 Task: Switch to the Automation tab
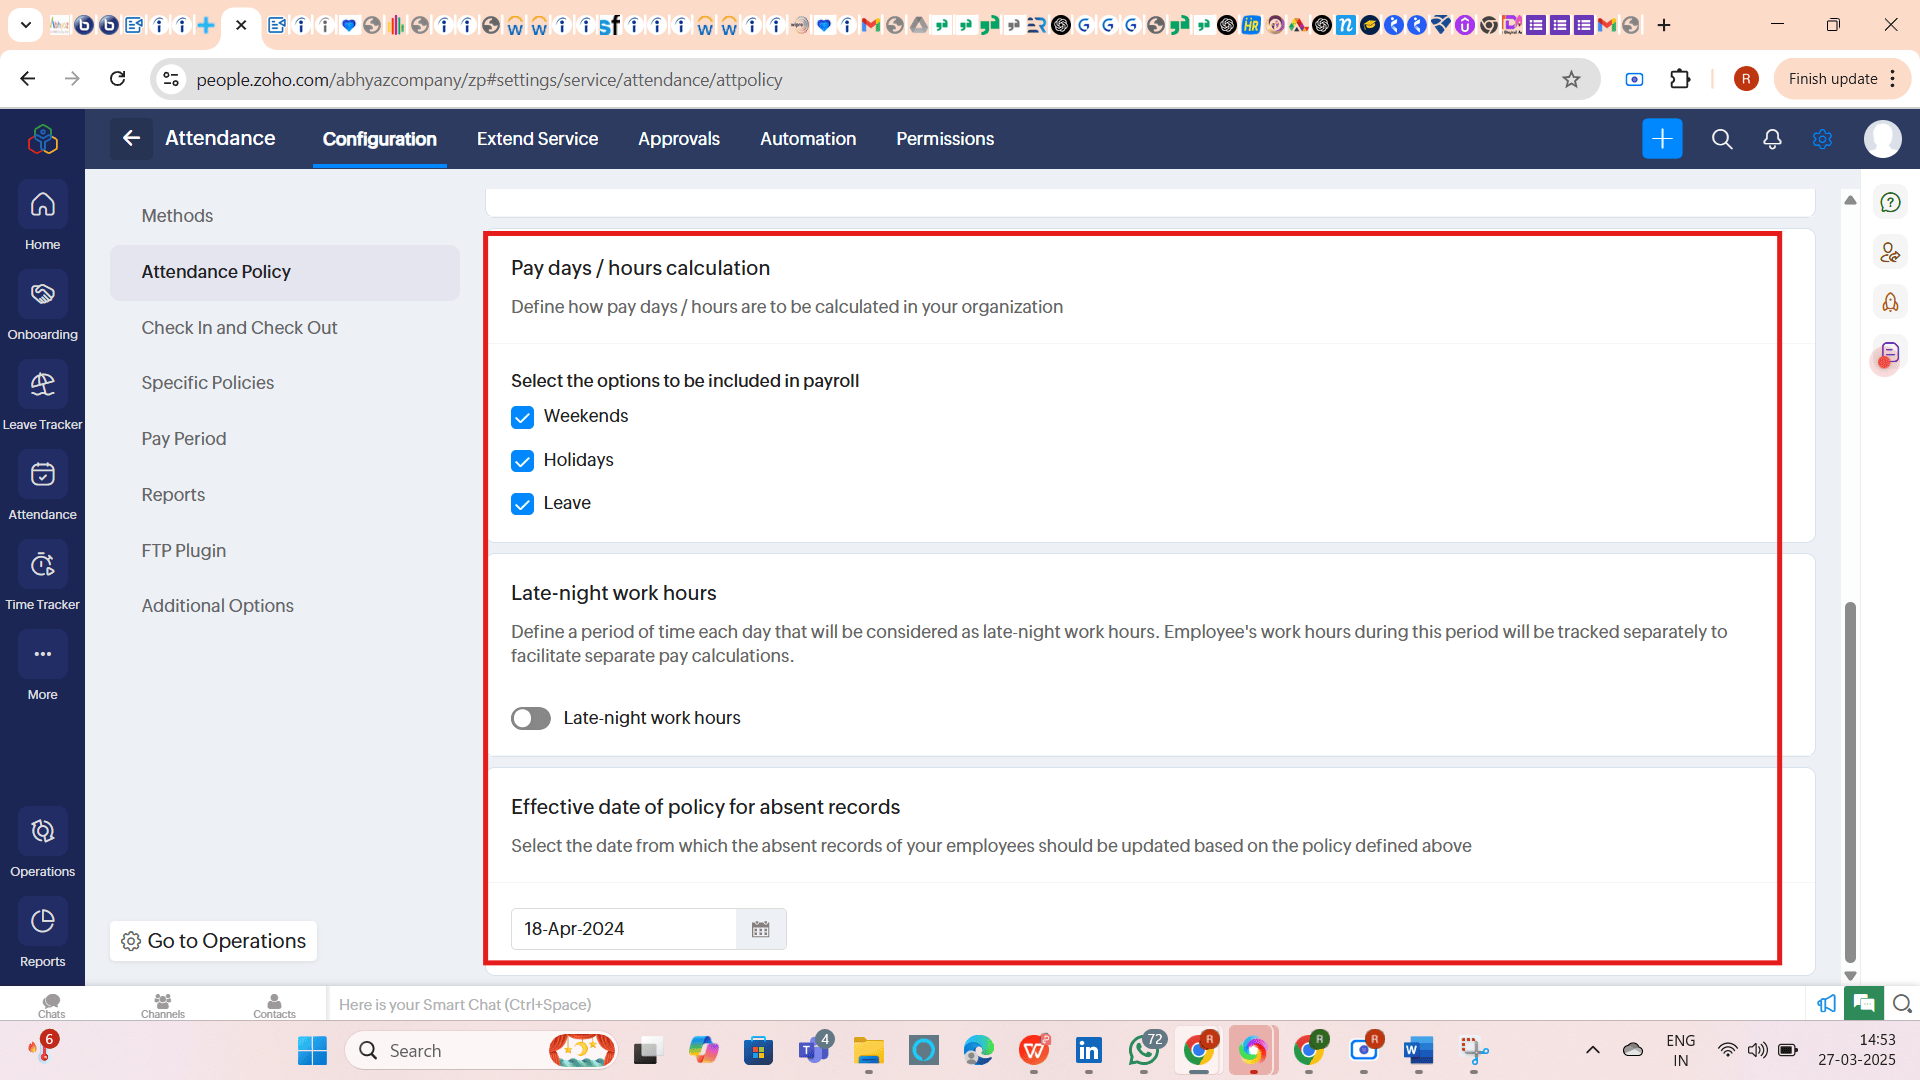click(808, 139)
